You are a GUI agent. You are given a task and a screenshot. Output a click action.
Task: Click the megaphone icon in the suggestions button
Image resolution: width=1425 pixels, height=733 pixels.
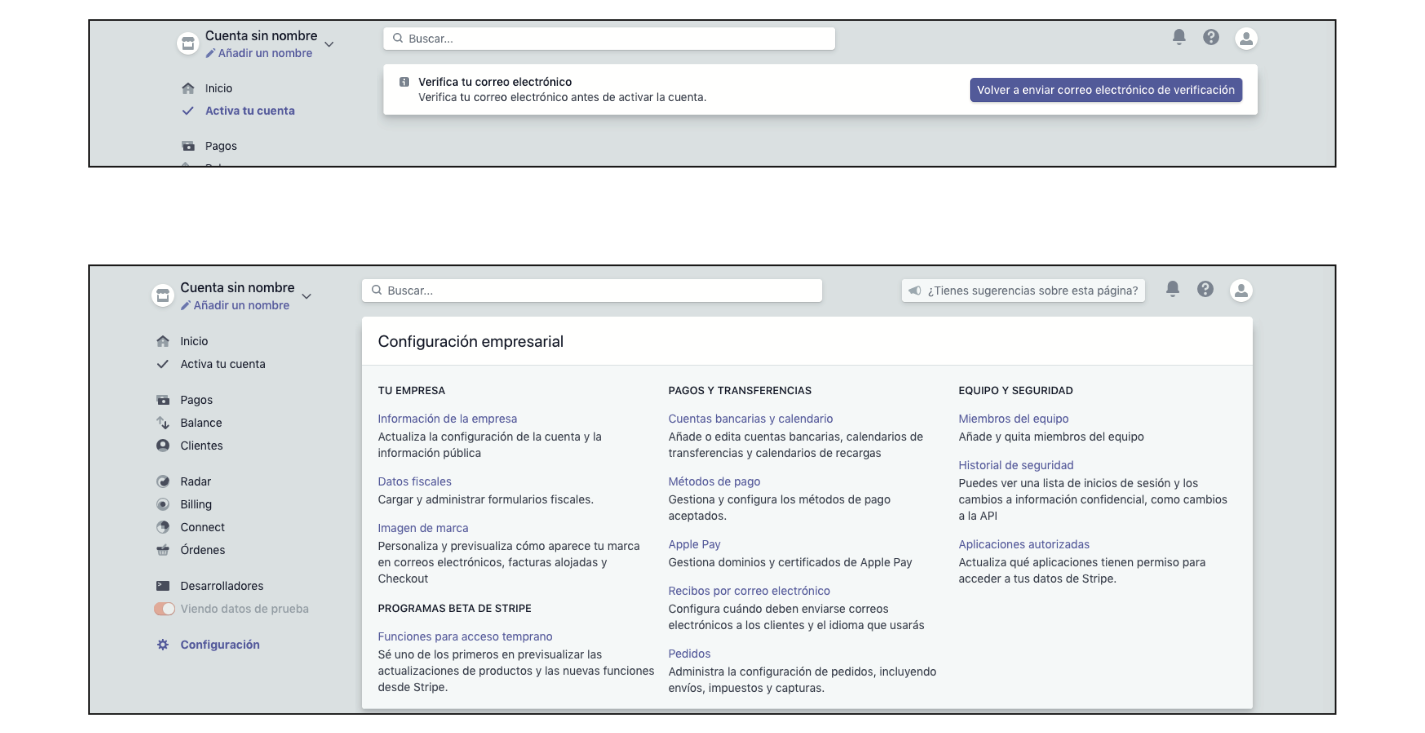point(914,291)
